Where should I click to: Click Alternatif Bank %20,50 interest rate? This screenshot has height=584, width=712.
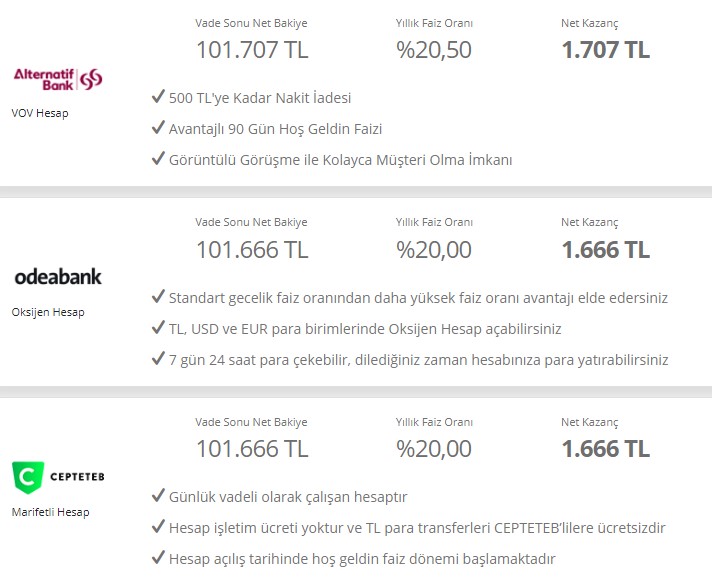[x=434, y=49]
